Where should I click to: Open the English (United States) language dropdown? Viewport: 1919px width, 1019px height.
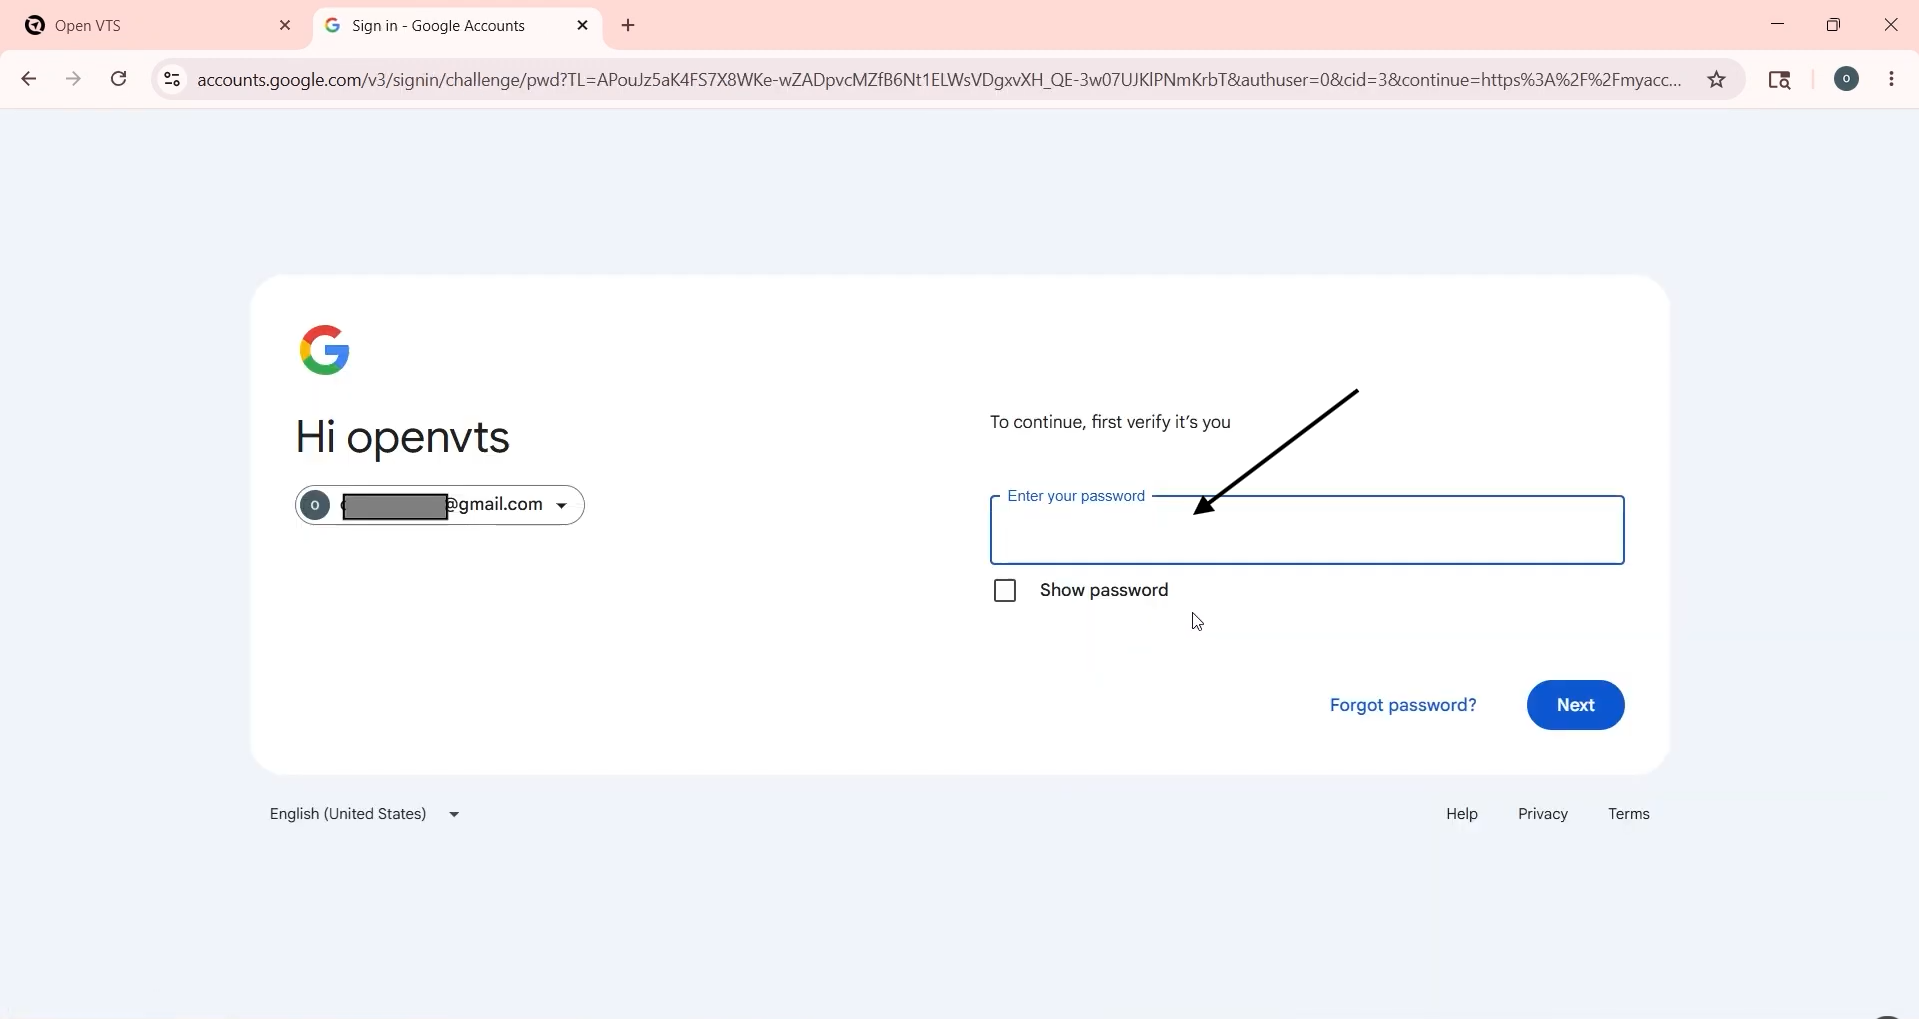366,815
